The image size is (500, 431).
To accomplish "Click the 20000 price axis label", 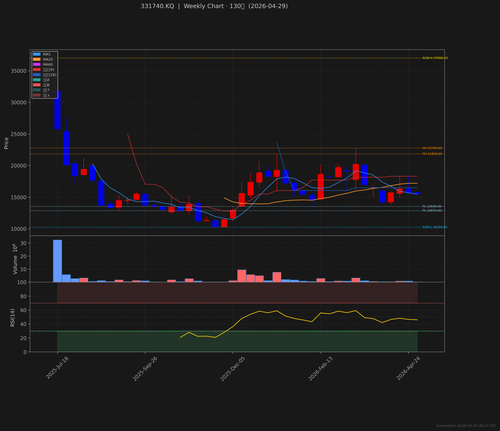I will [18, 166].
